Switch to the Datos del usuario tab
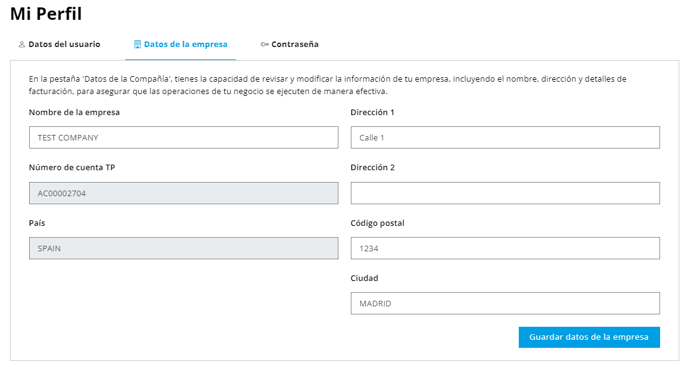This screenshot has height=367, width=688. point(59,44)
